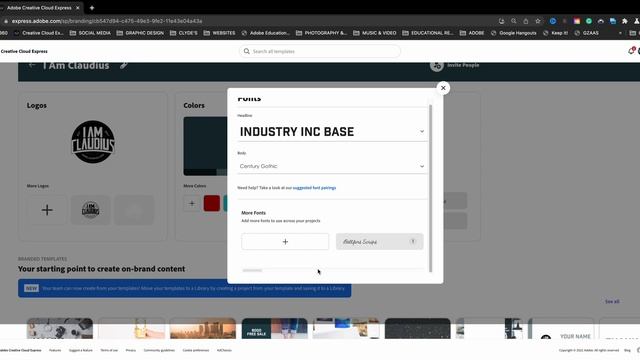Click the zoom magnifier icon in address bar

coord(513,21)
